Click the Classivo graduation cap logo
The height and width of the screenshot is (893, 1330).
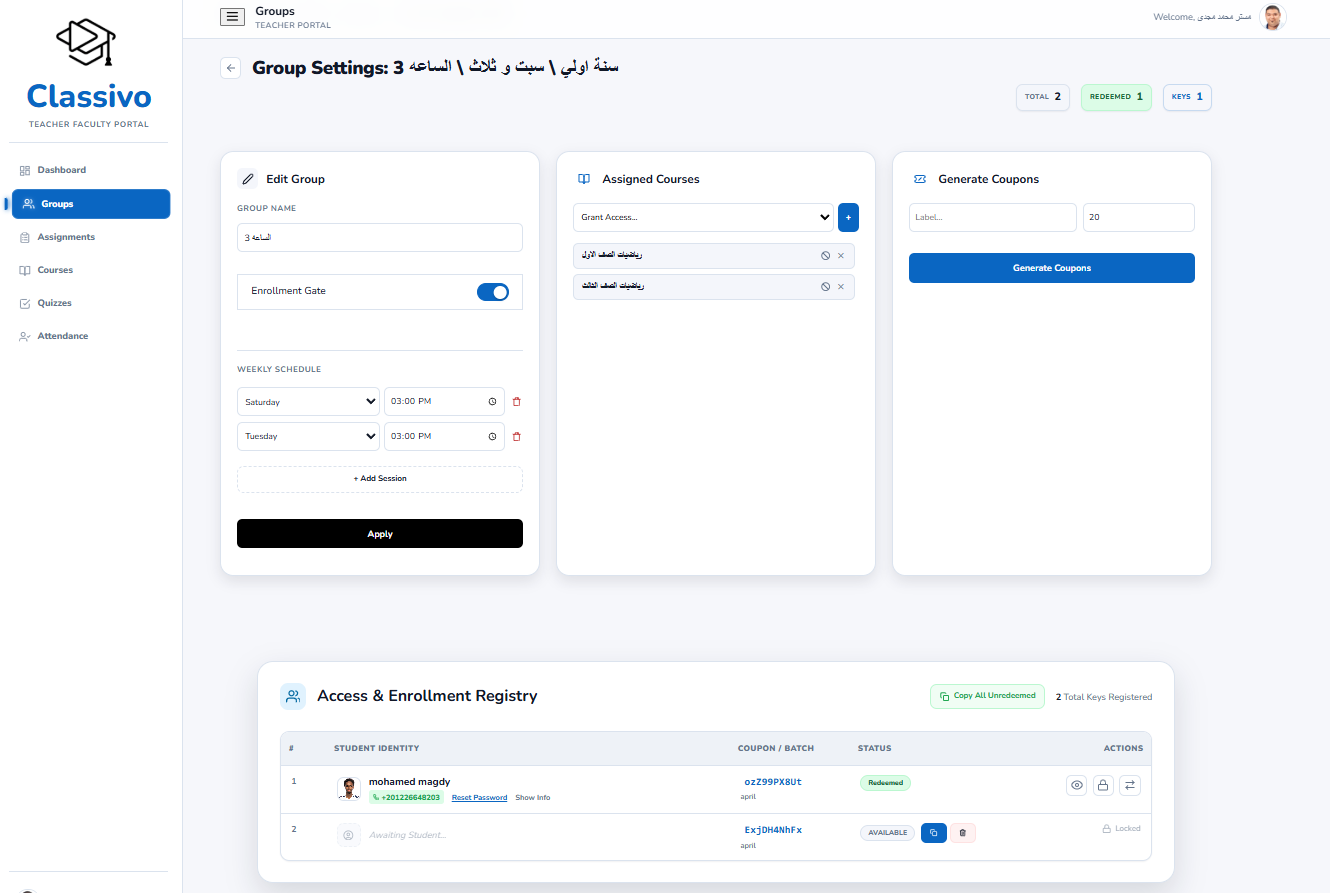click(x=86, y=44)
